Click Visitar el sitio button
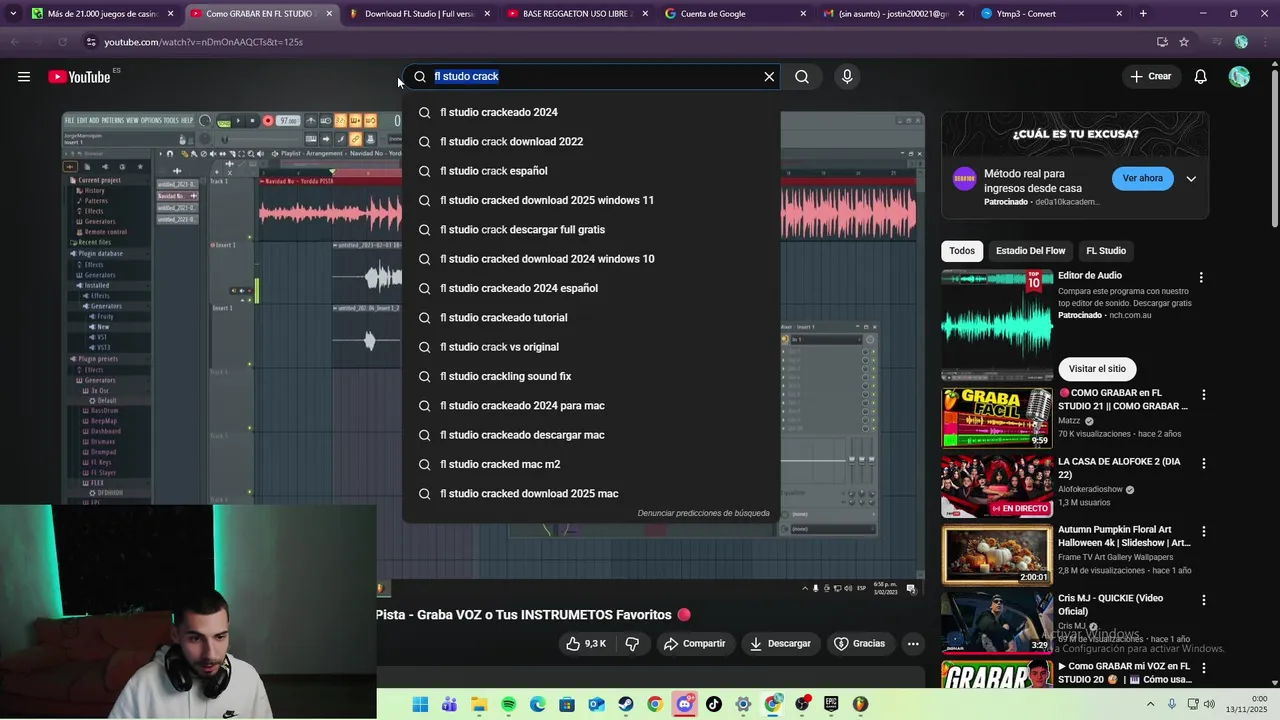The width and height of the screenshot is (1280, 720). [1097, 369]
